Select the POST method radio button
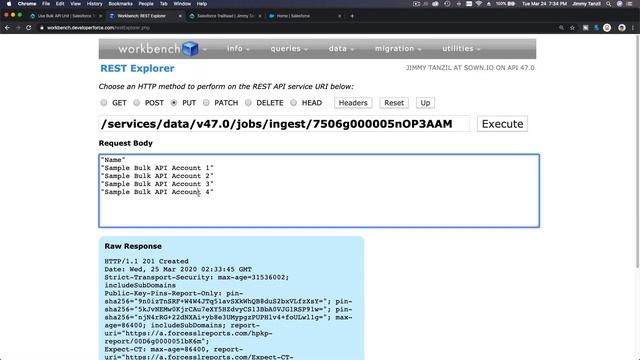The width and height of the screenshot is (640, 360). [136, 102]
